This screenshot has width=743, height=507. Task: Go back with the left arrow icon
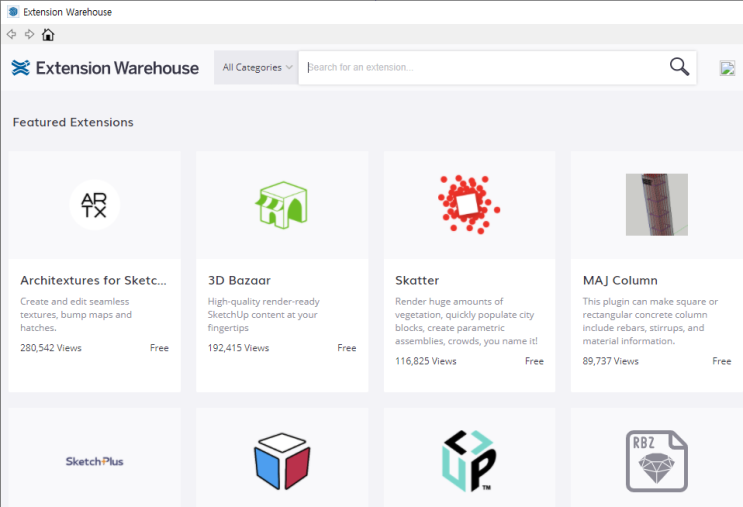(11, 34)
